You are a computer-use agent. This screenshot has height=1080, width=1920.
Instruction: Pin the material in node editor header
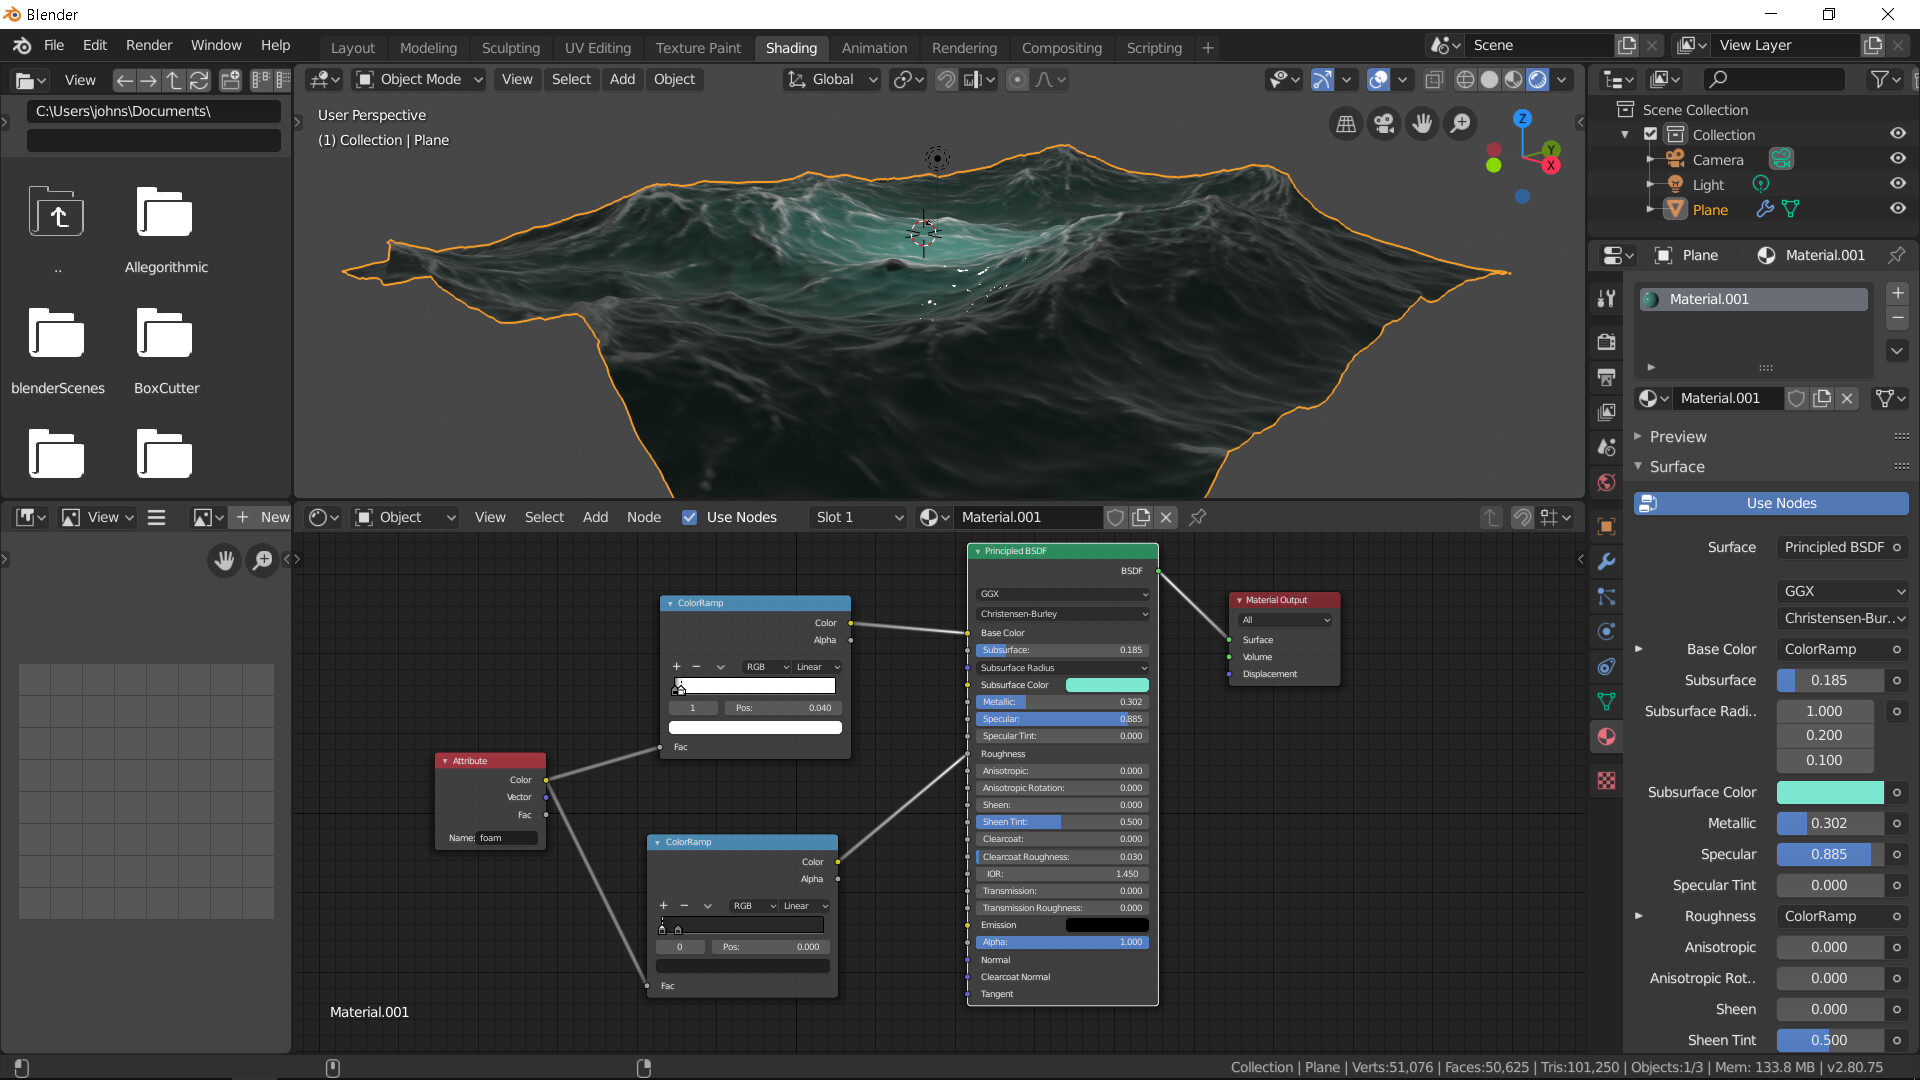[x=1197, y=517]
